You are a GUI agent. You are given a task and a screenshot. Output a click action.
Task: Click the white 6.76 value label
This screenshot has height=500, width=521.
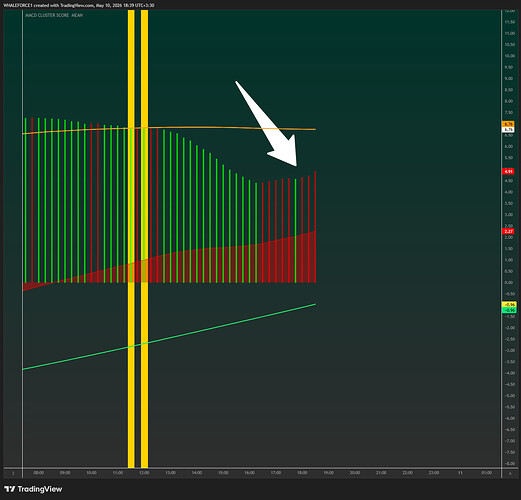pos(508,129)
